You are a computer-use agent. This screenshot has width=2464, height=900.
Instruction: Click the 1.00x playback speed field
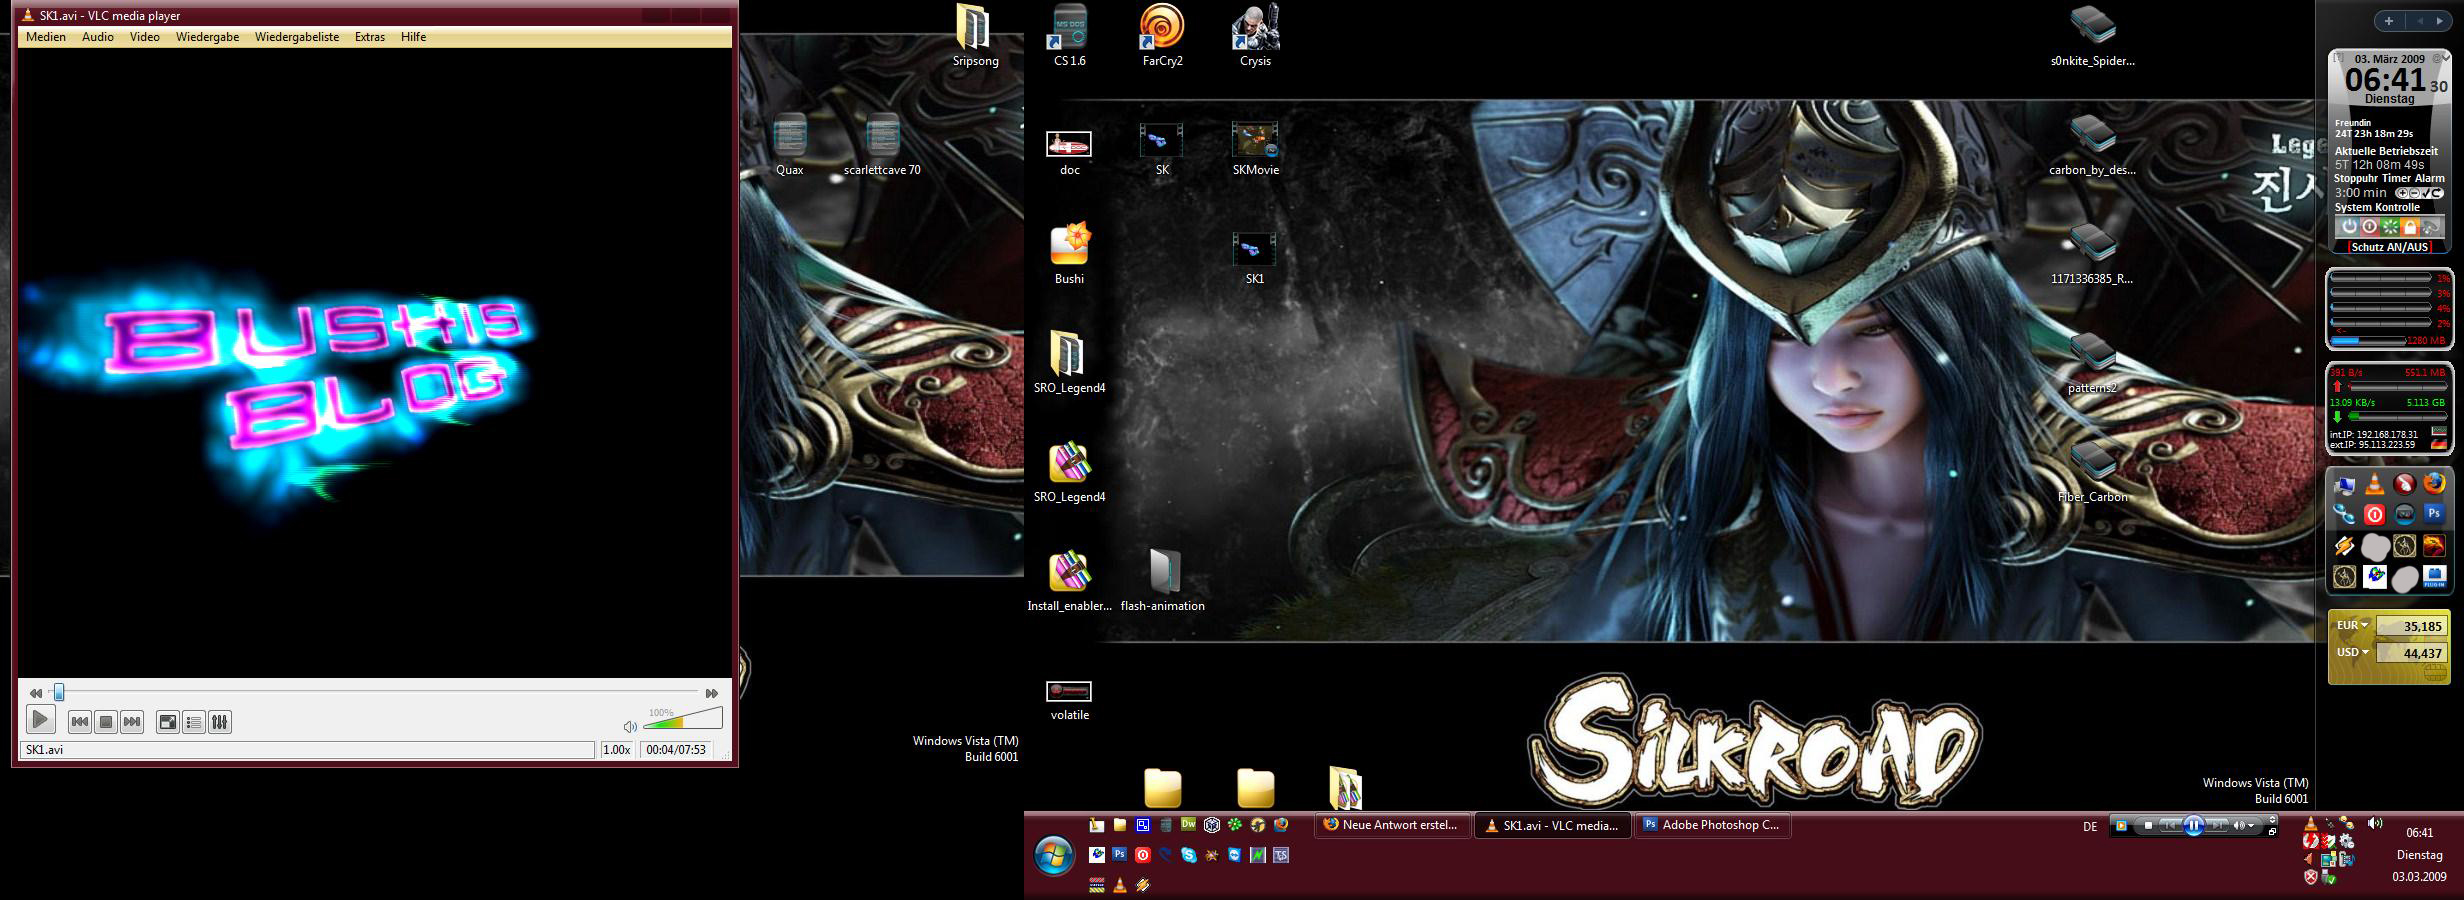[x=617, y=750]
